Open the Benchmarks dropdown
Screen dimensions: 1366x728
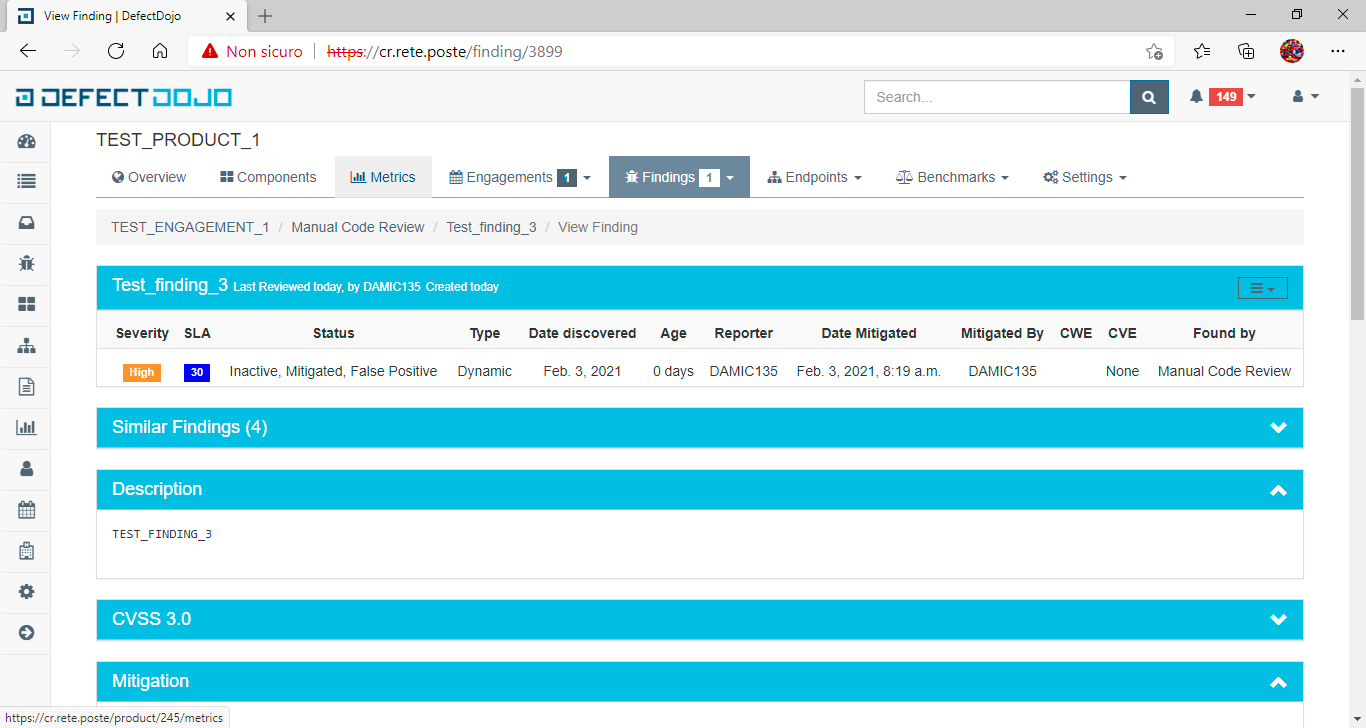[x=951, y=176]
